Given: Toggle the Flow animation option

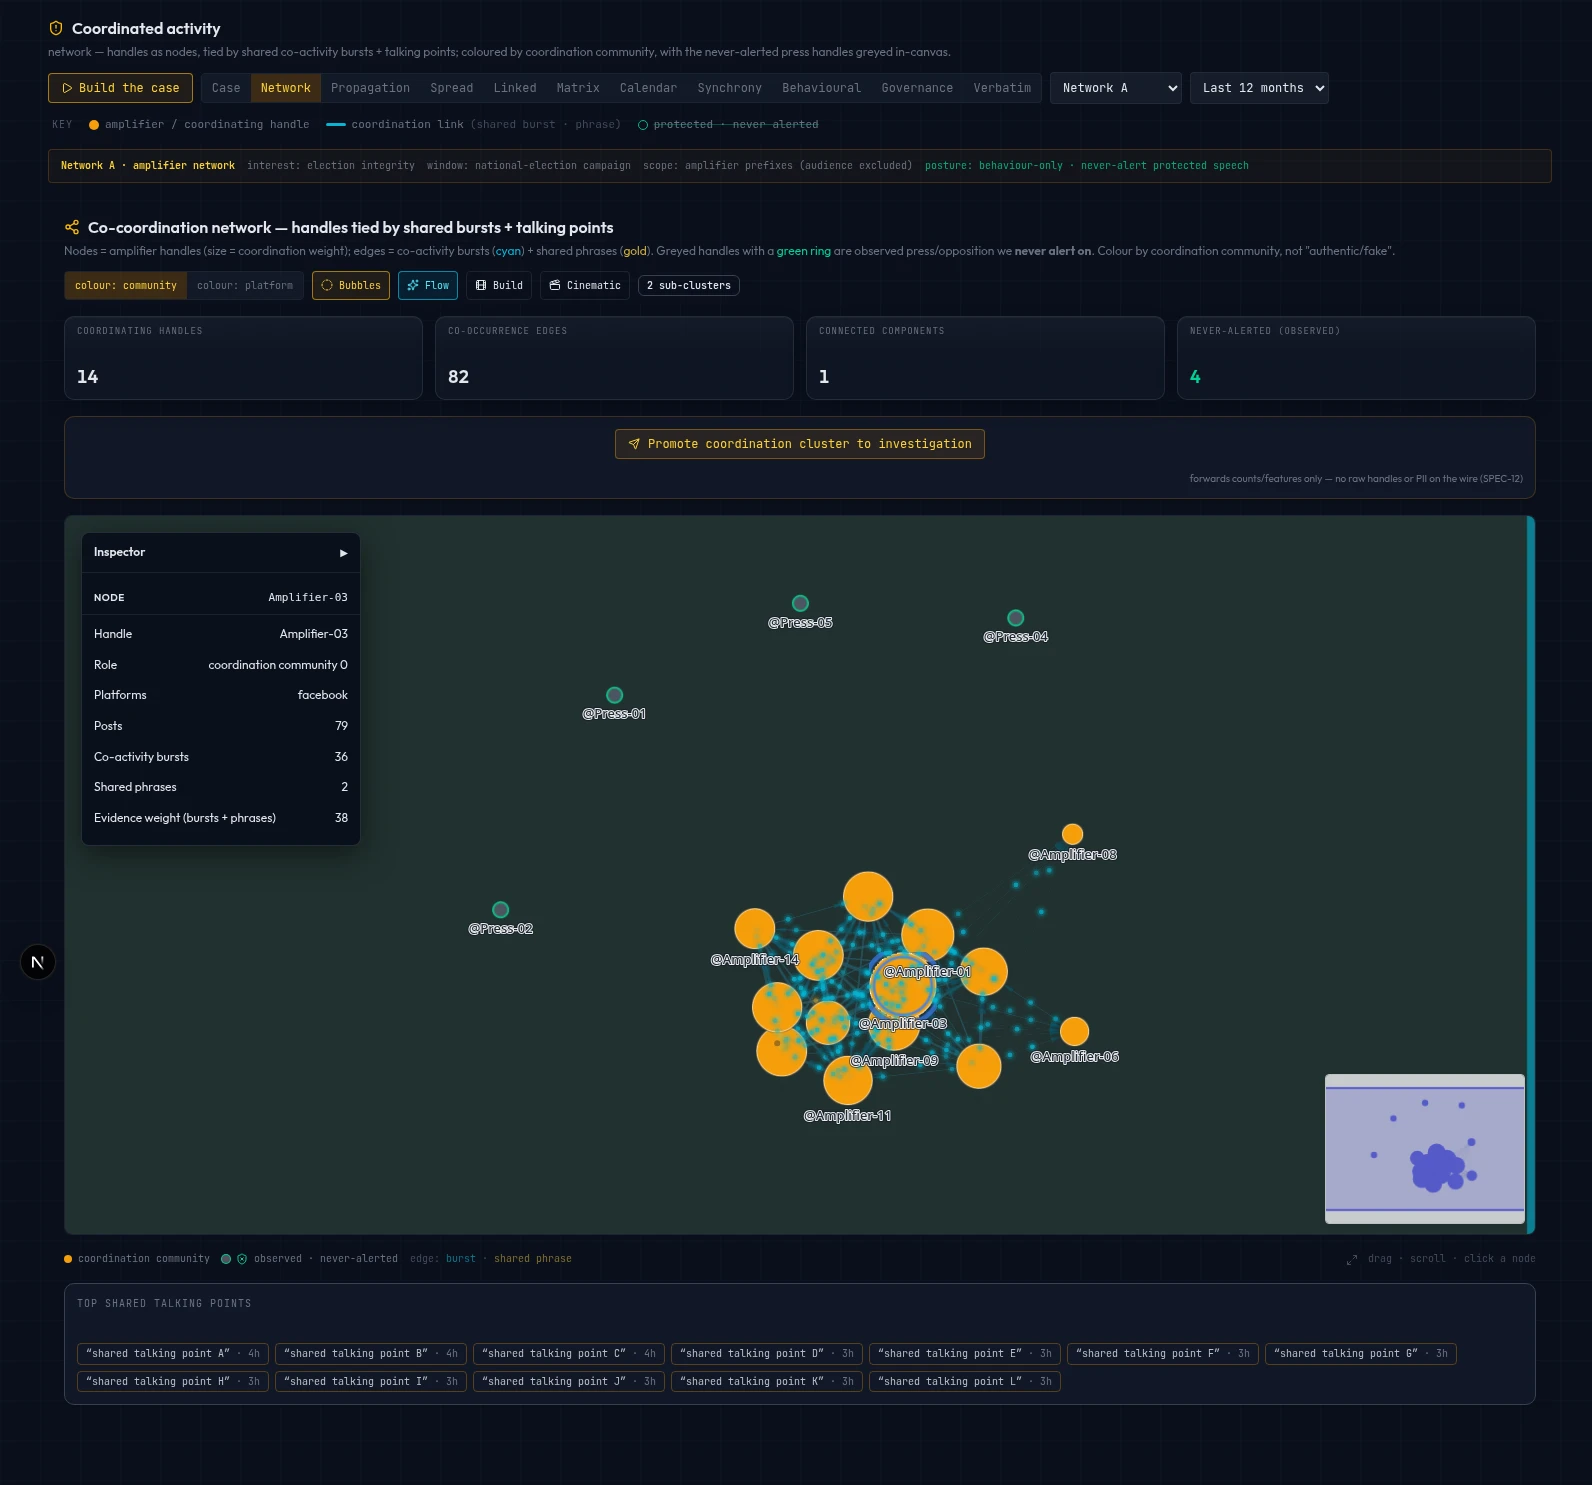Looking at the screenshot, I should pos(428,285).
